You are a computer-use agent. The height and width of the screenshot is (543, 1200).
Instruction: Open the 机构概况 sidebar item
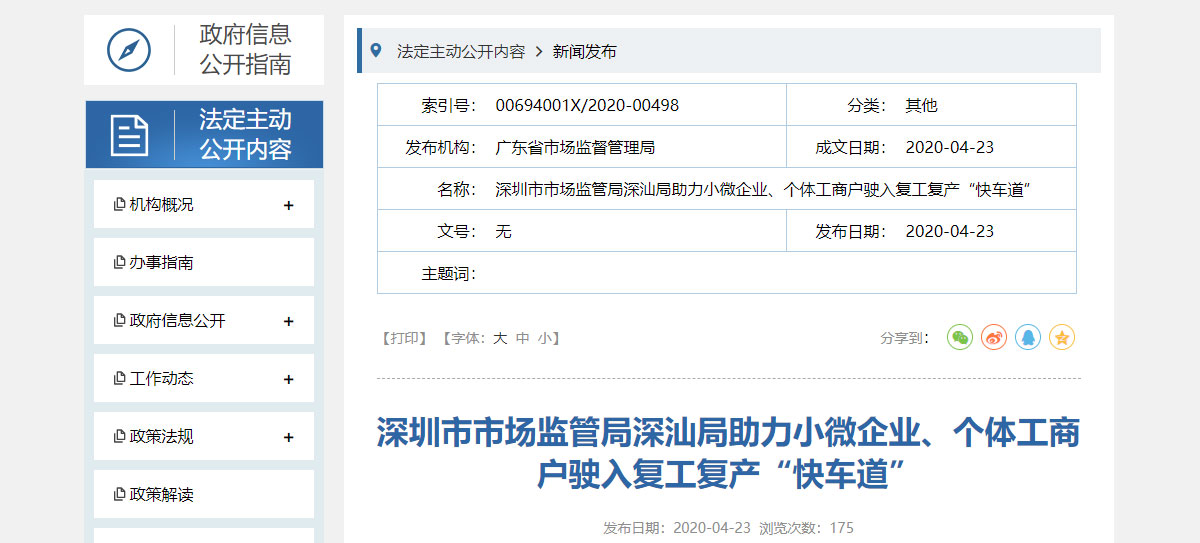coord(204,204)
